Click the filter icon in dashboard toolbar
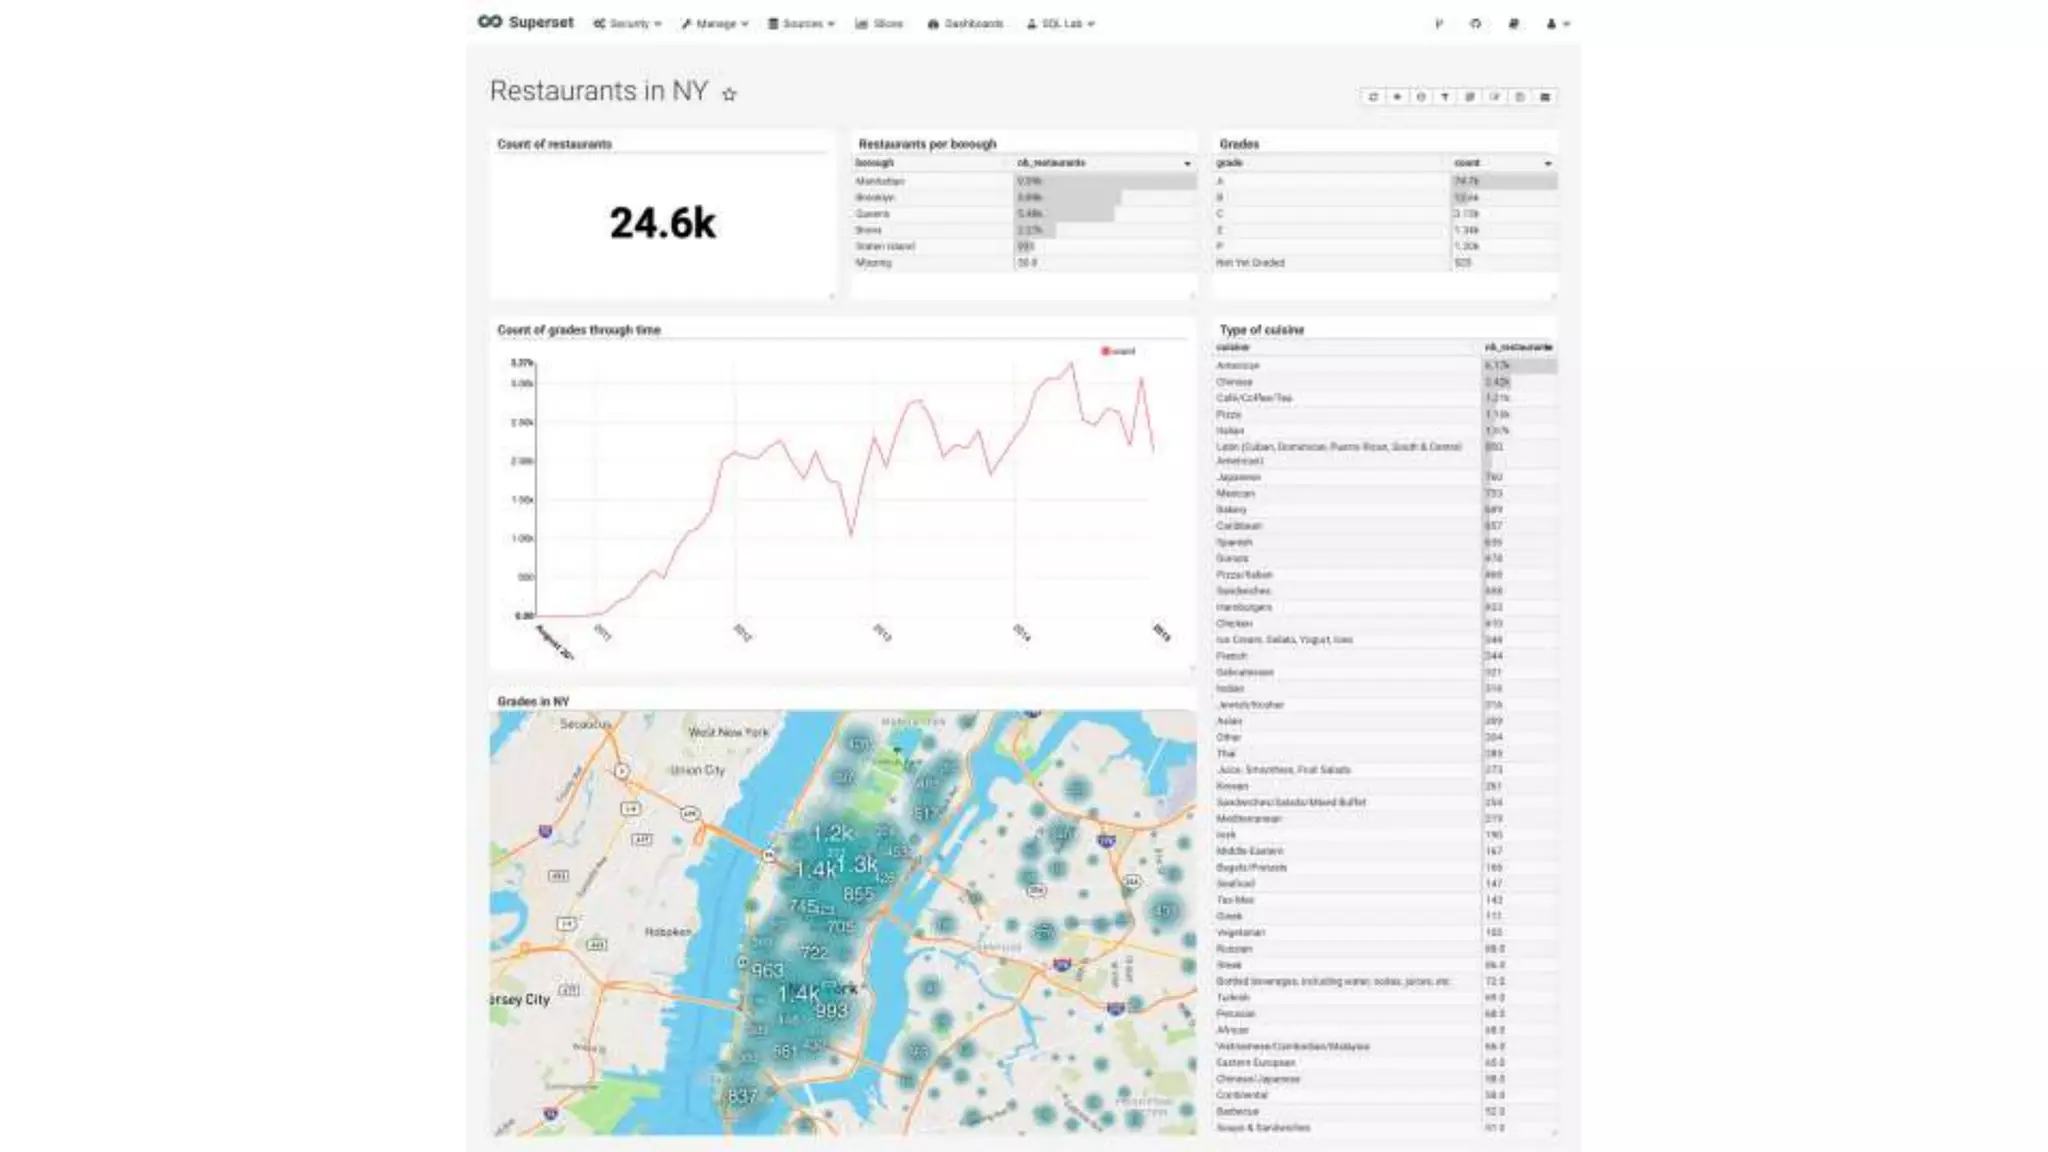The width and height of the screenshot is (2048, 1152). (1445, 97)
